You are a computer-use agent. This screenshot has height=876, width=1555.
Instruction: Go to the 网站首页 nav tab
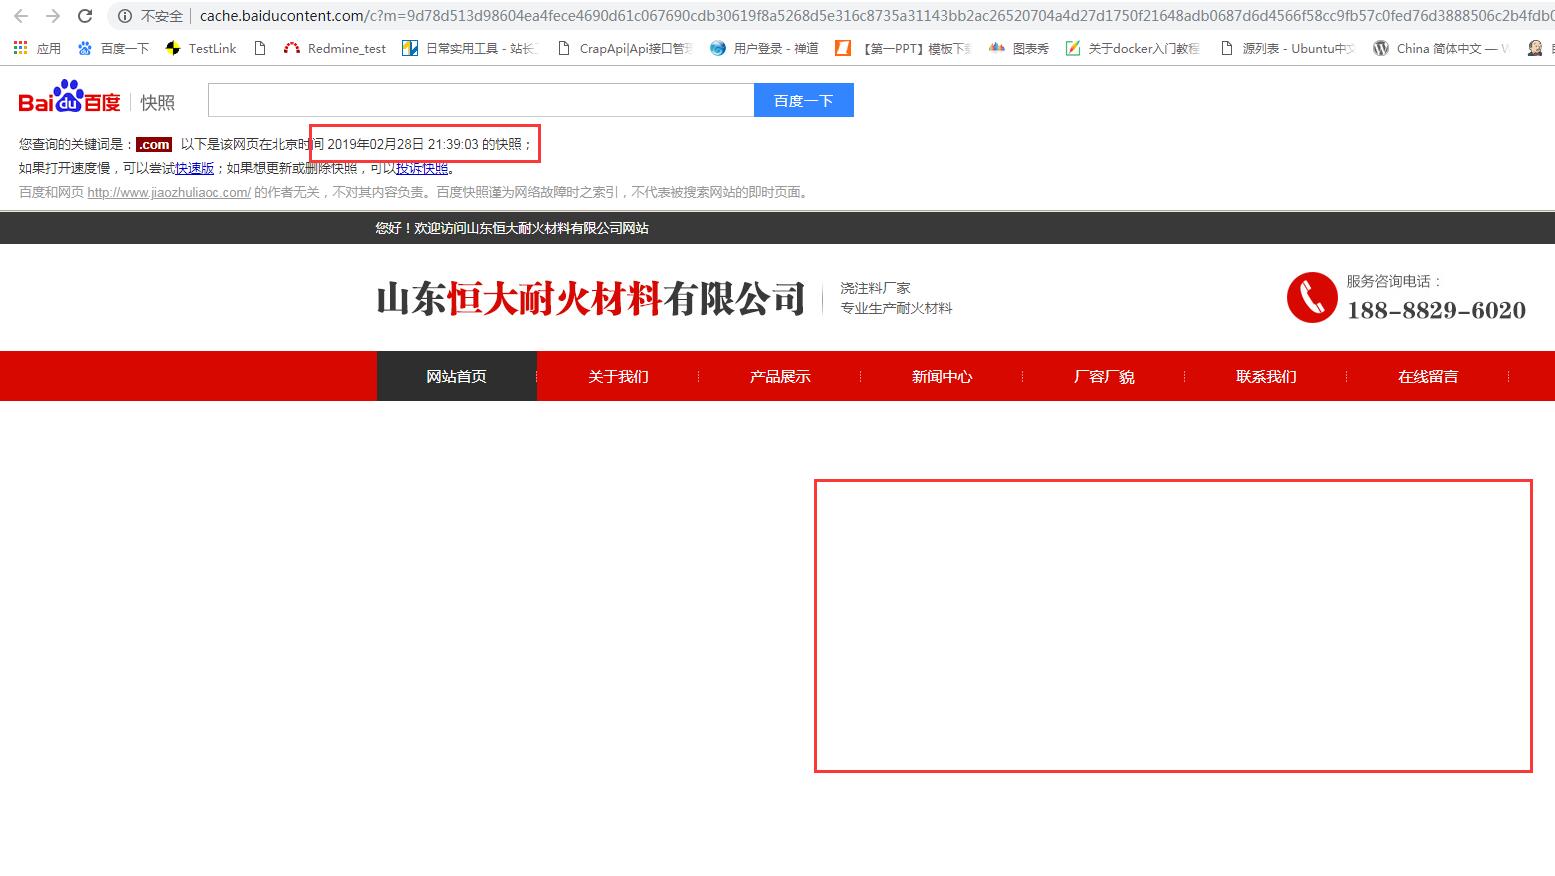tap(456, 376)
